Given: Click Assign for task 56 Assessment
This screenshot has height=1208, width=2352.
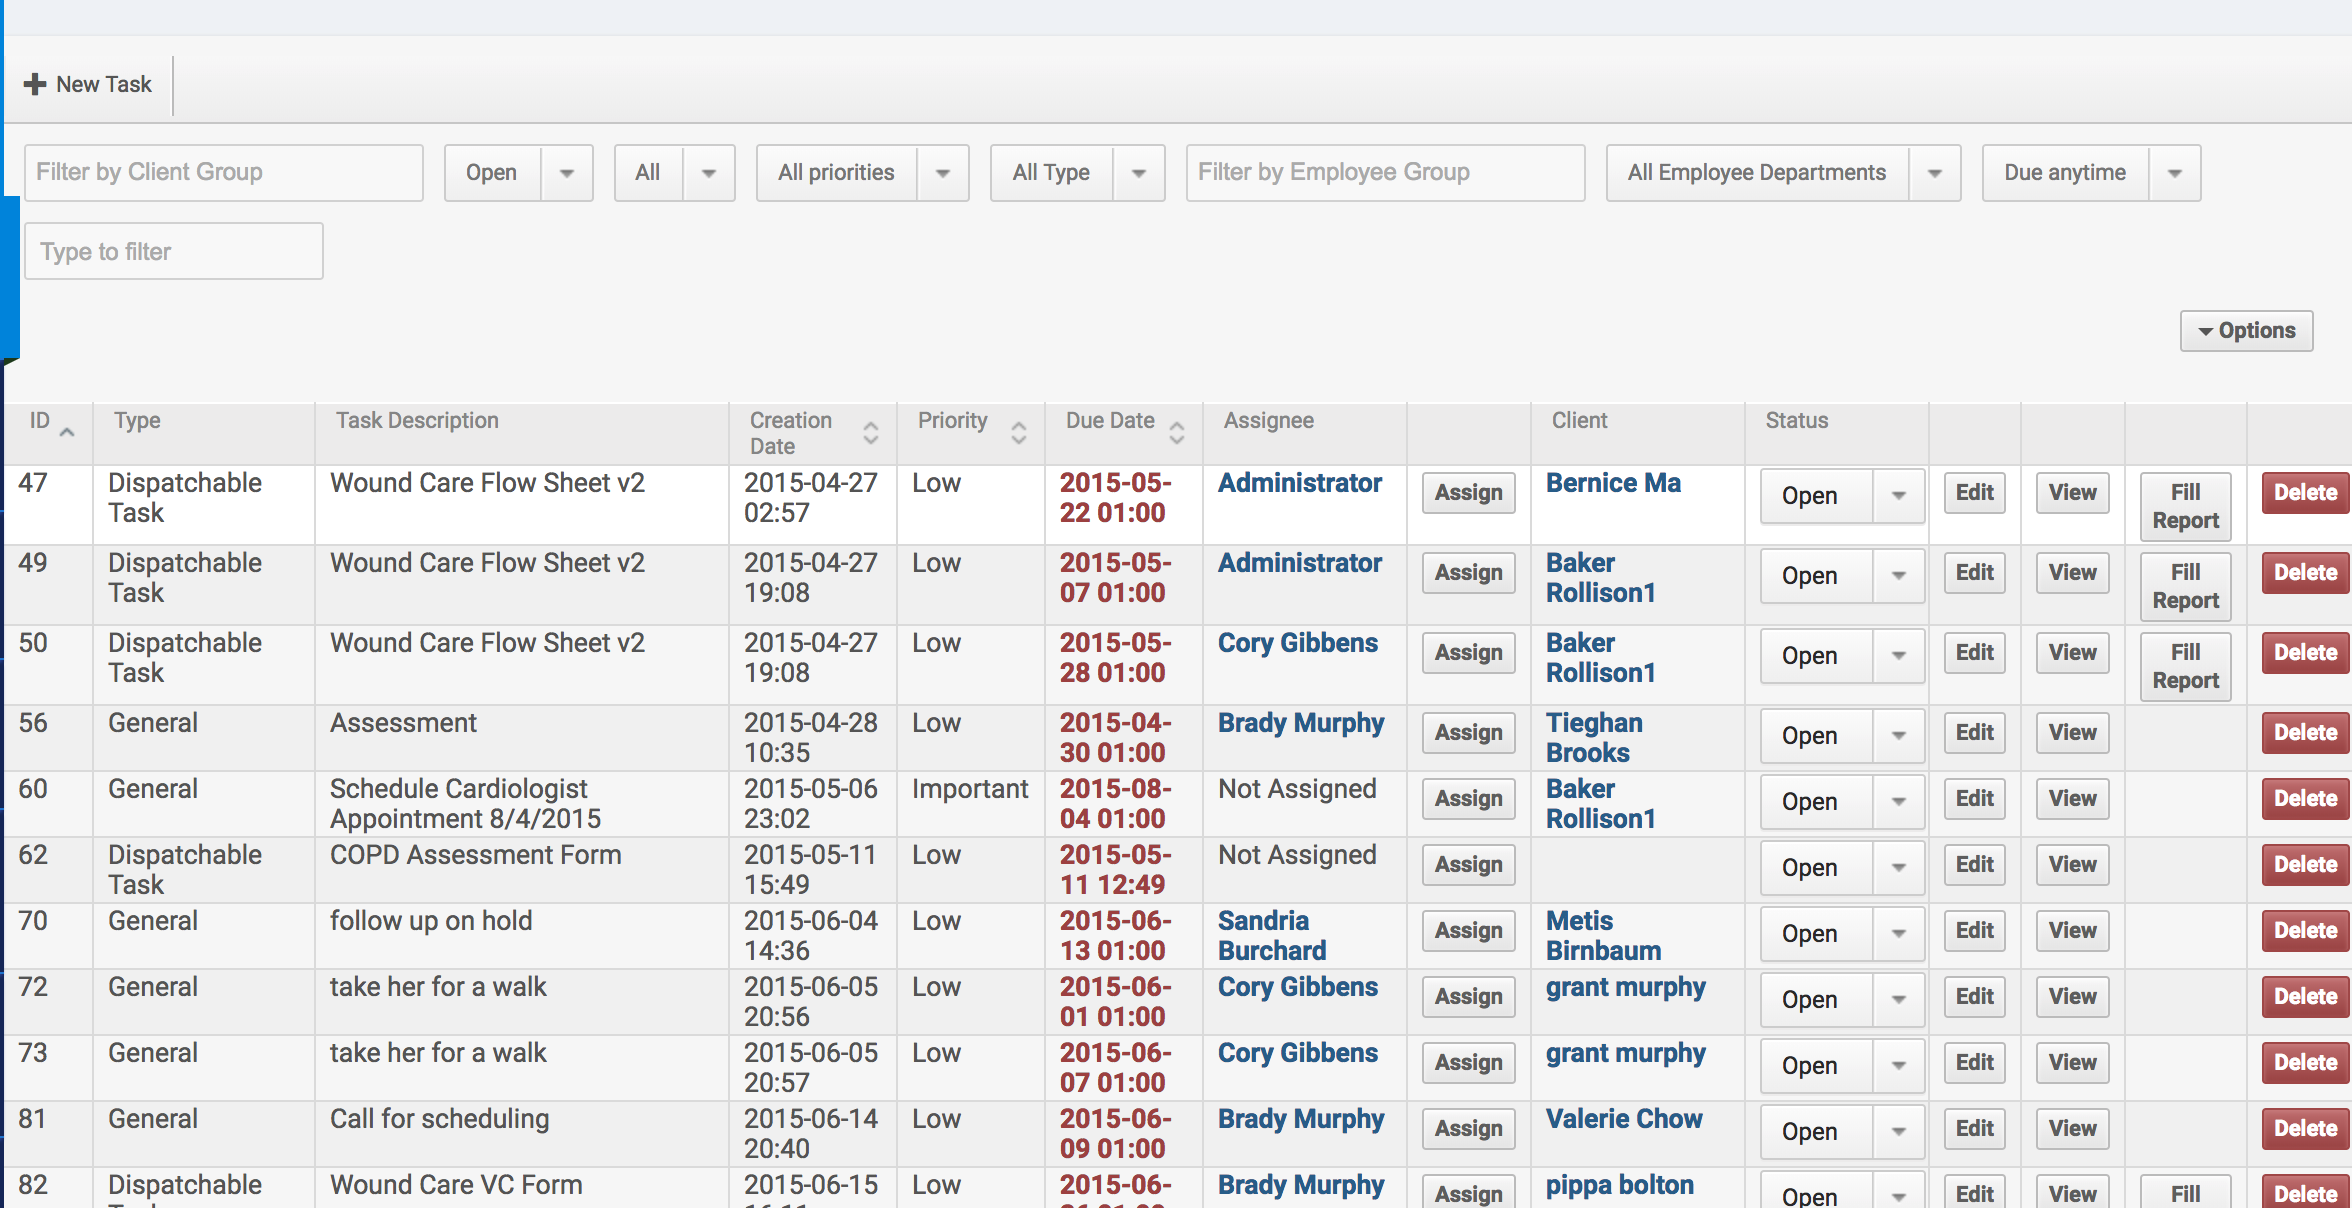Looking at the screenshot, I should coord(1468,733).
